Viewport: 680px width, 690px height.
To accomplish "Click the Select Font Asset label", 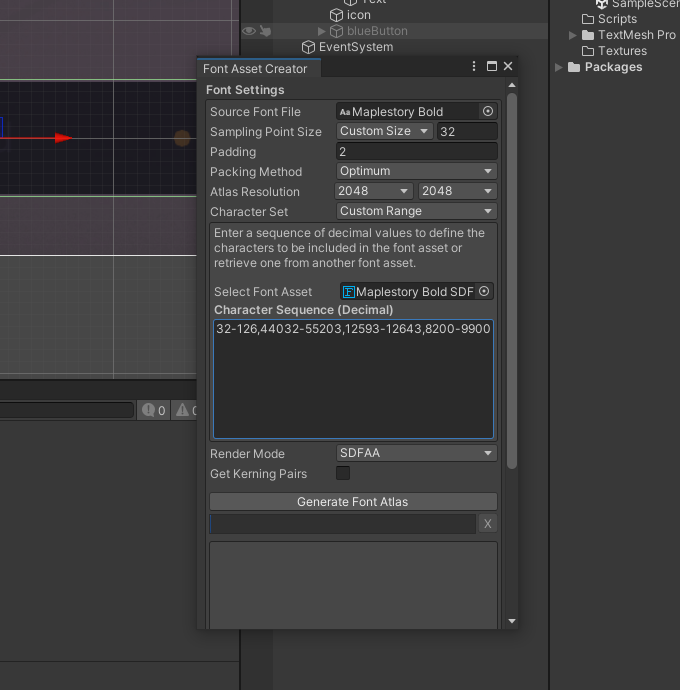I will 263,292.
